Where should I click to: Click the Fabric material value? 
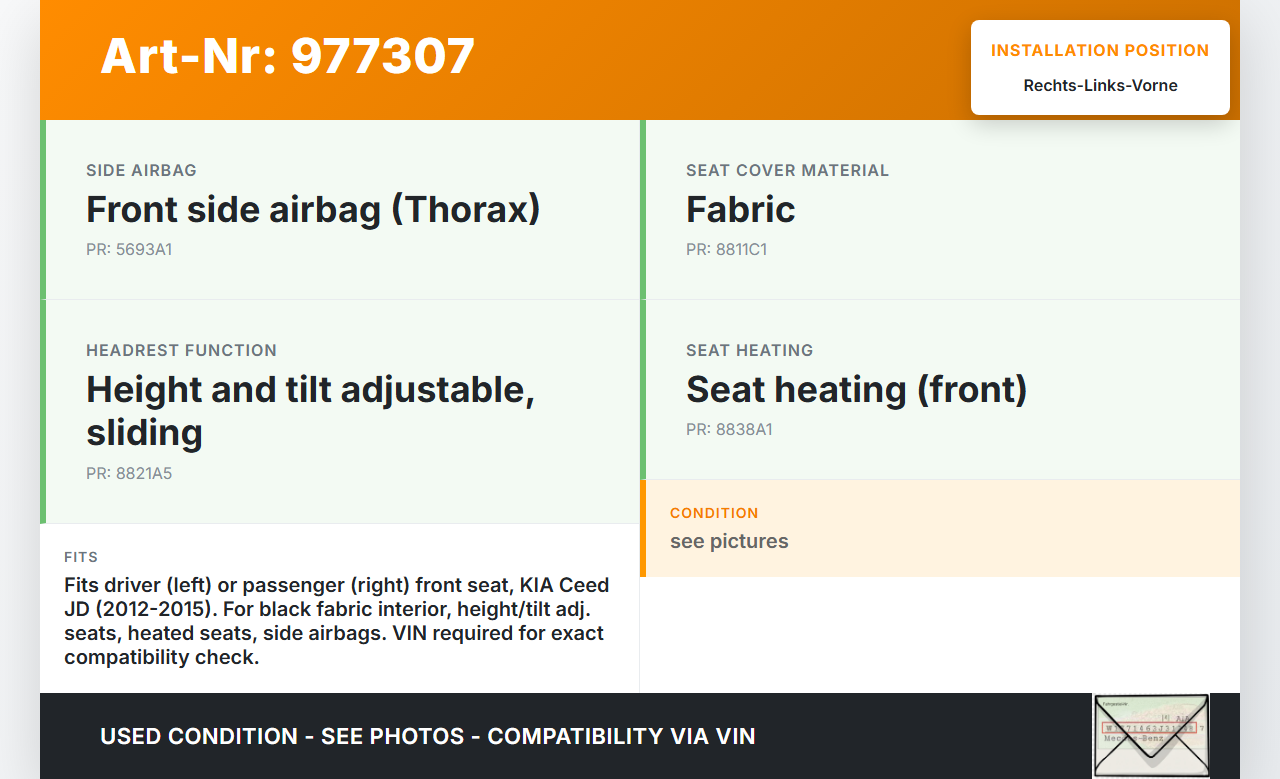740,210
